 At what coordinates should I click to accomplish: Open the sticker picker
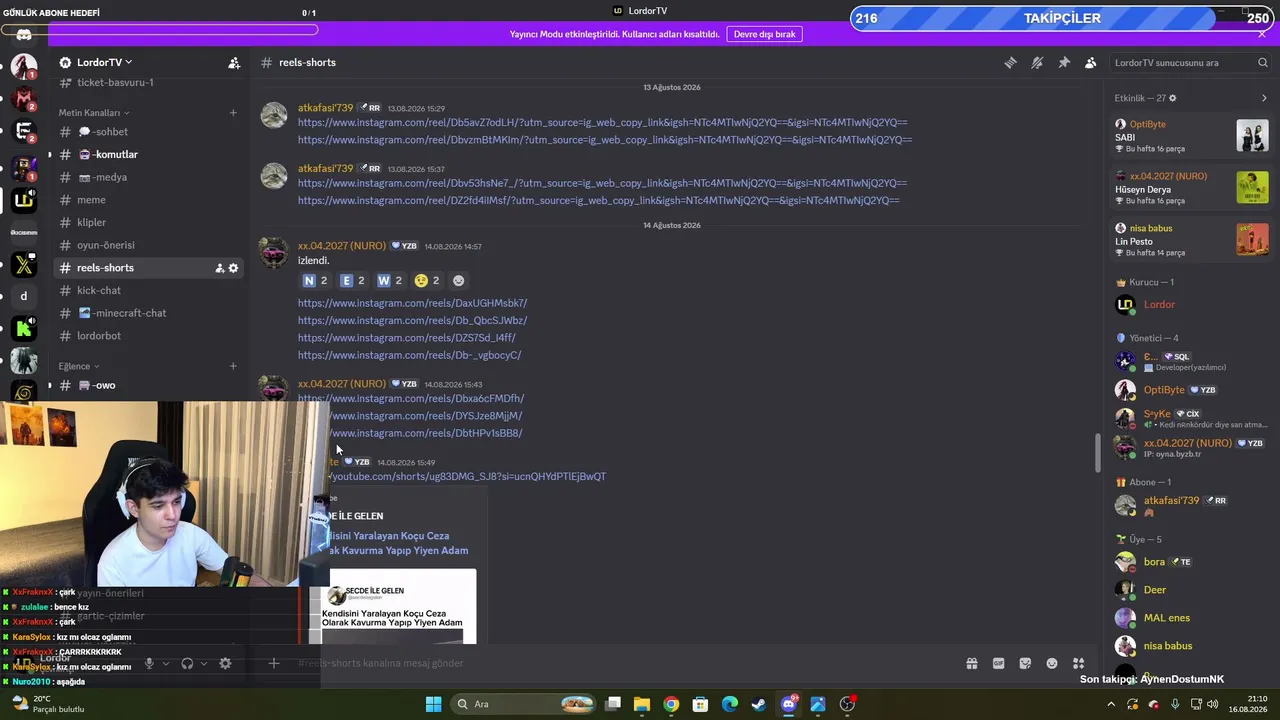coord(1025,663)
